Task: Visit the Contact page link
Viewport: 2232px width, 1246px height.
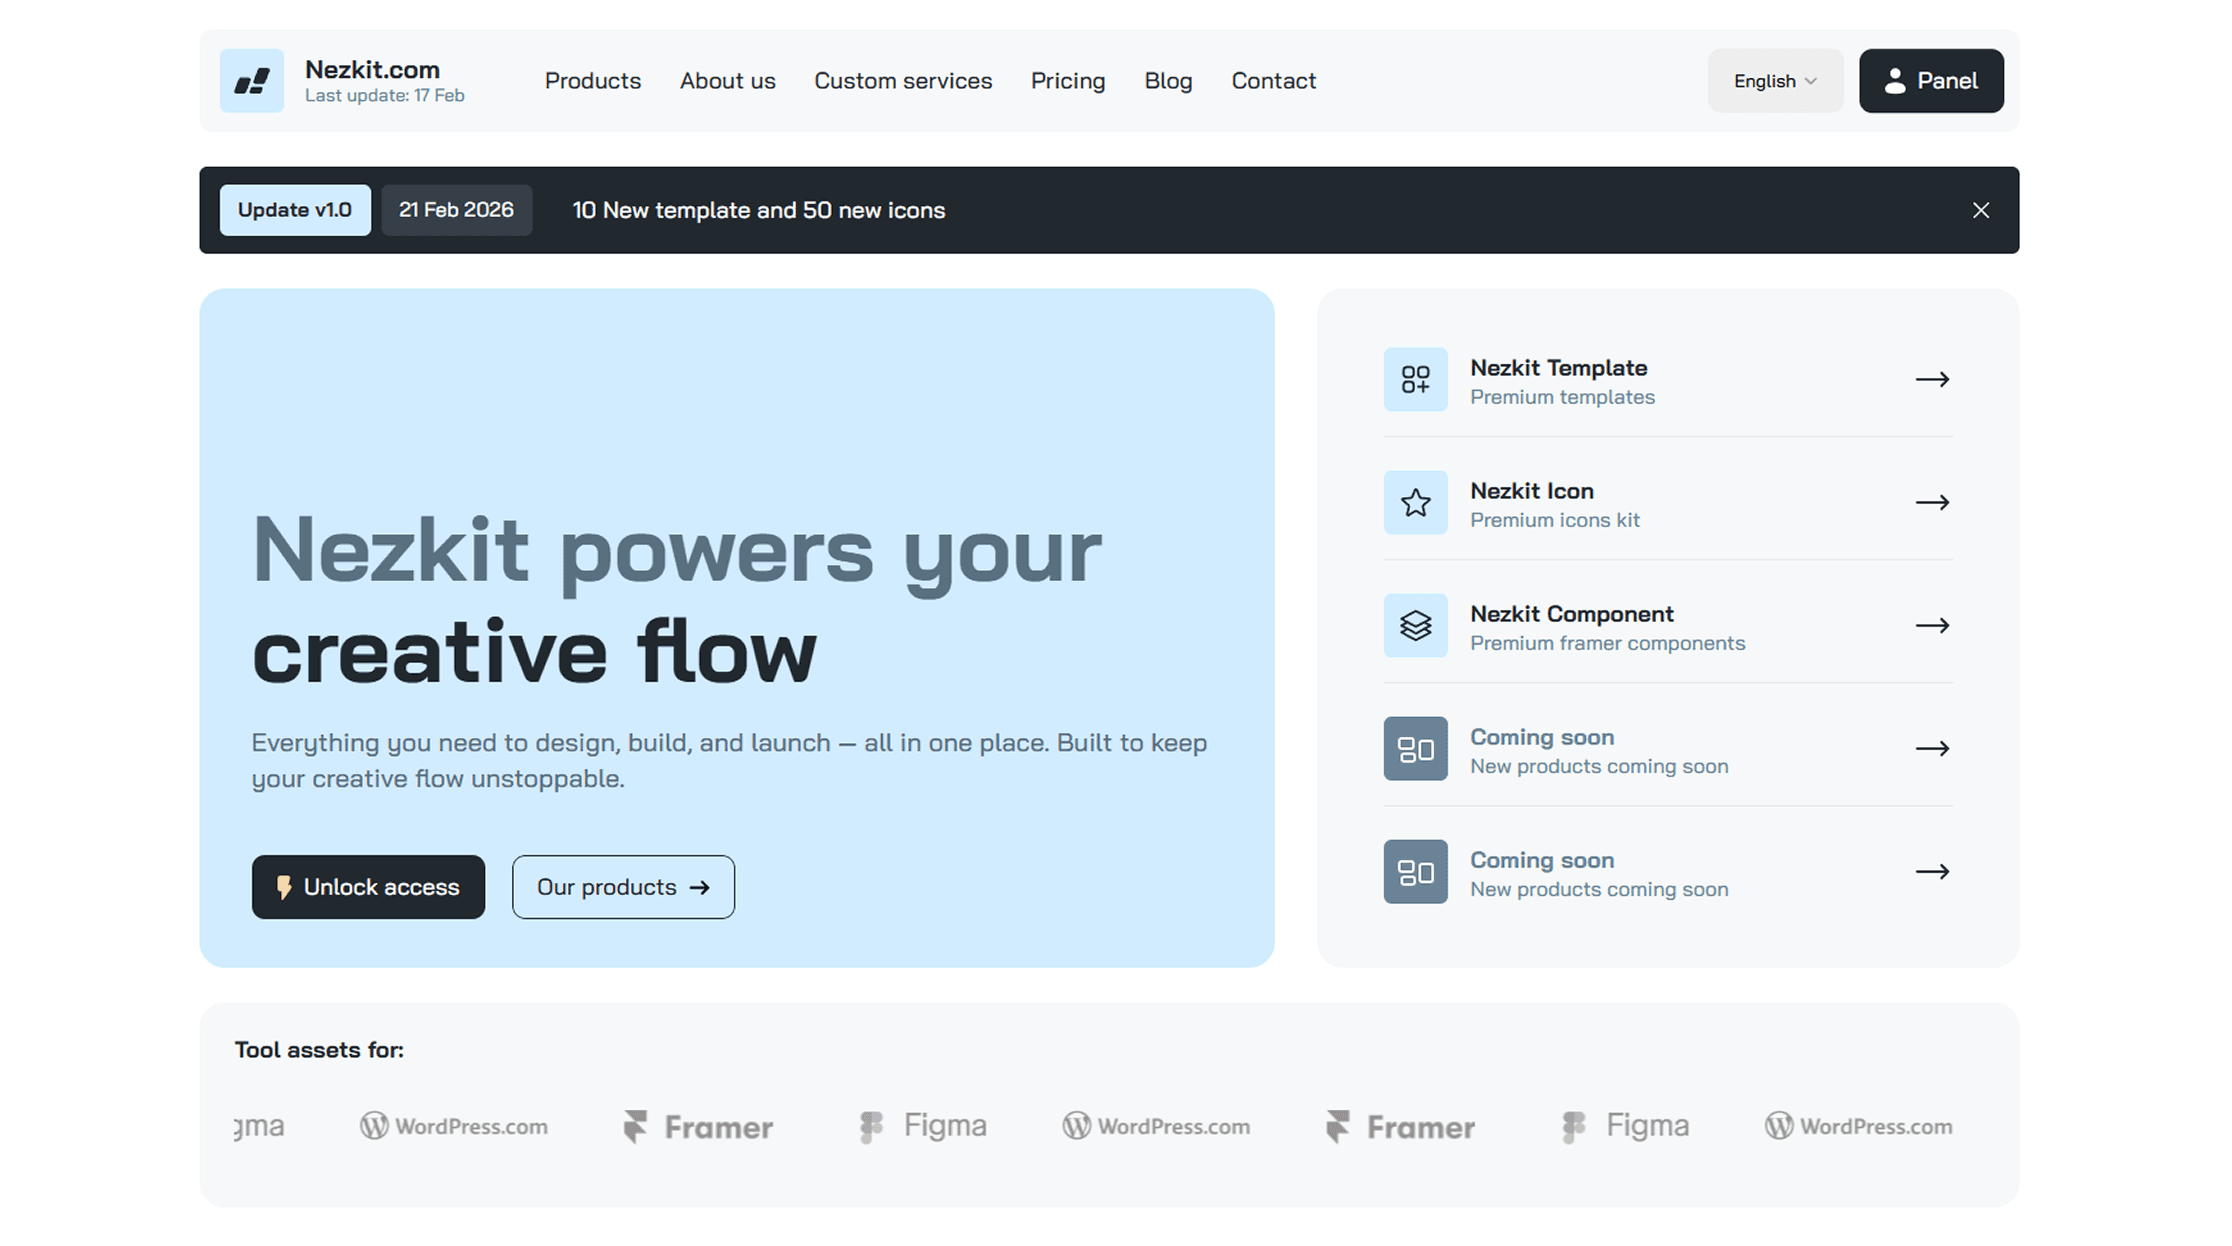Action: [x=1273, y=81]
